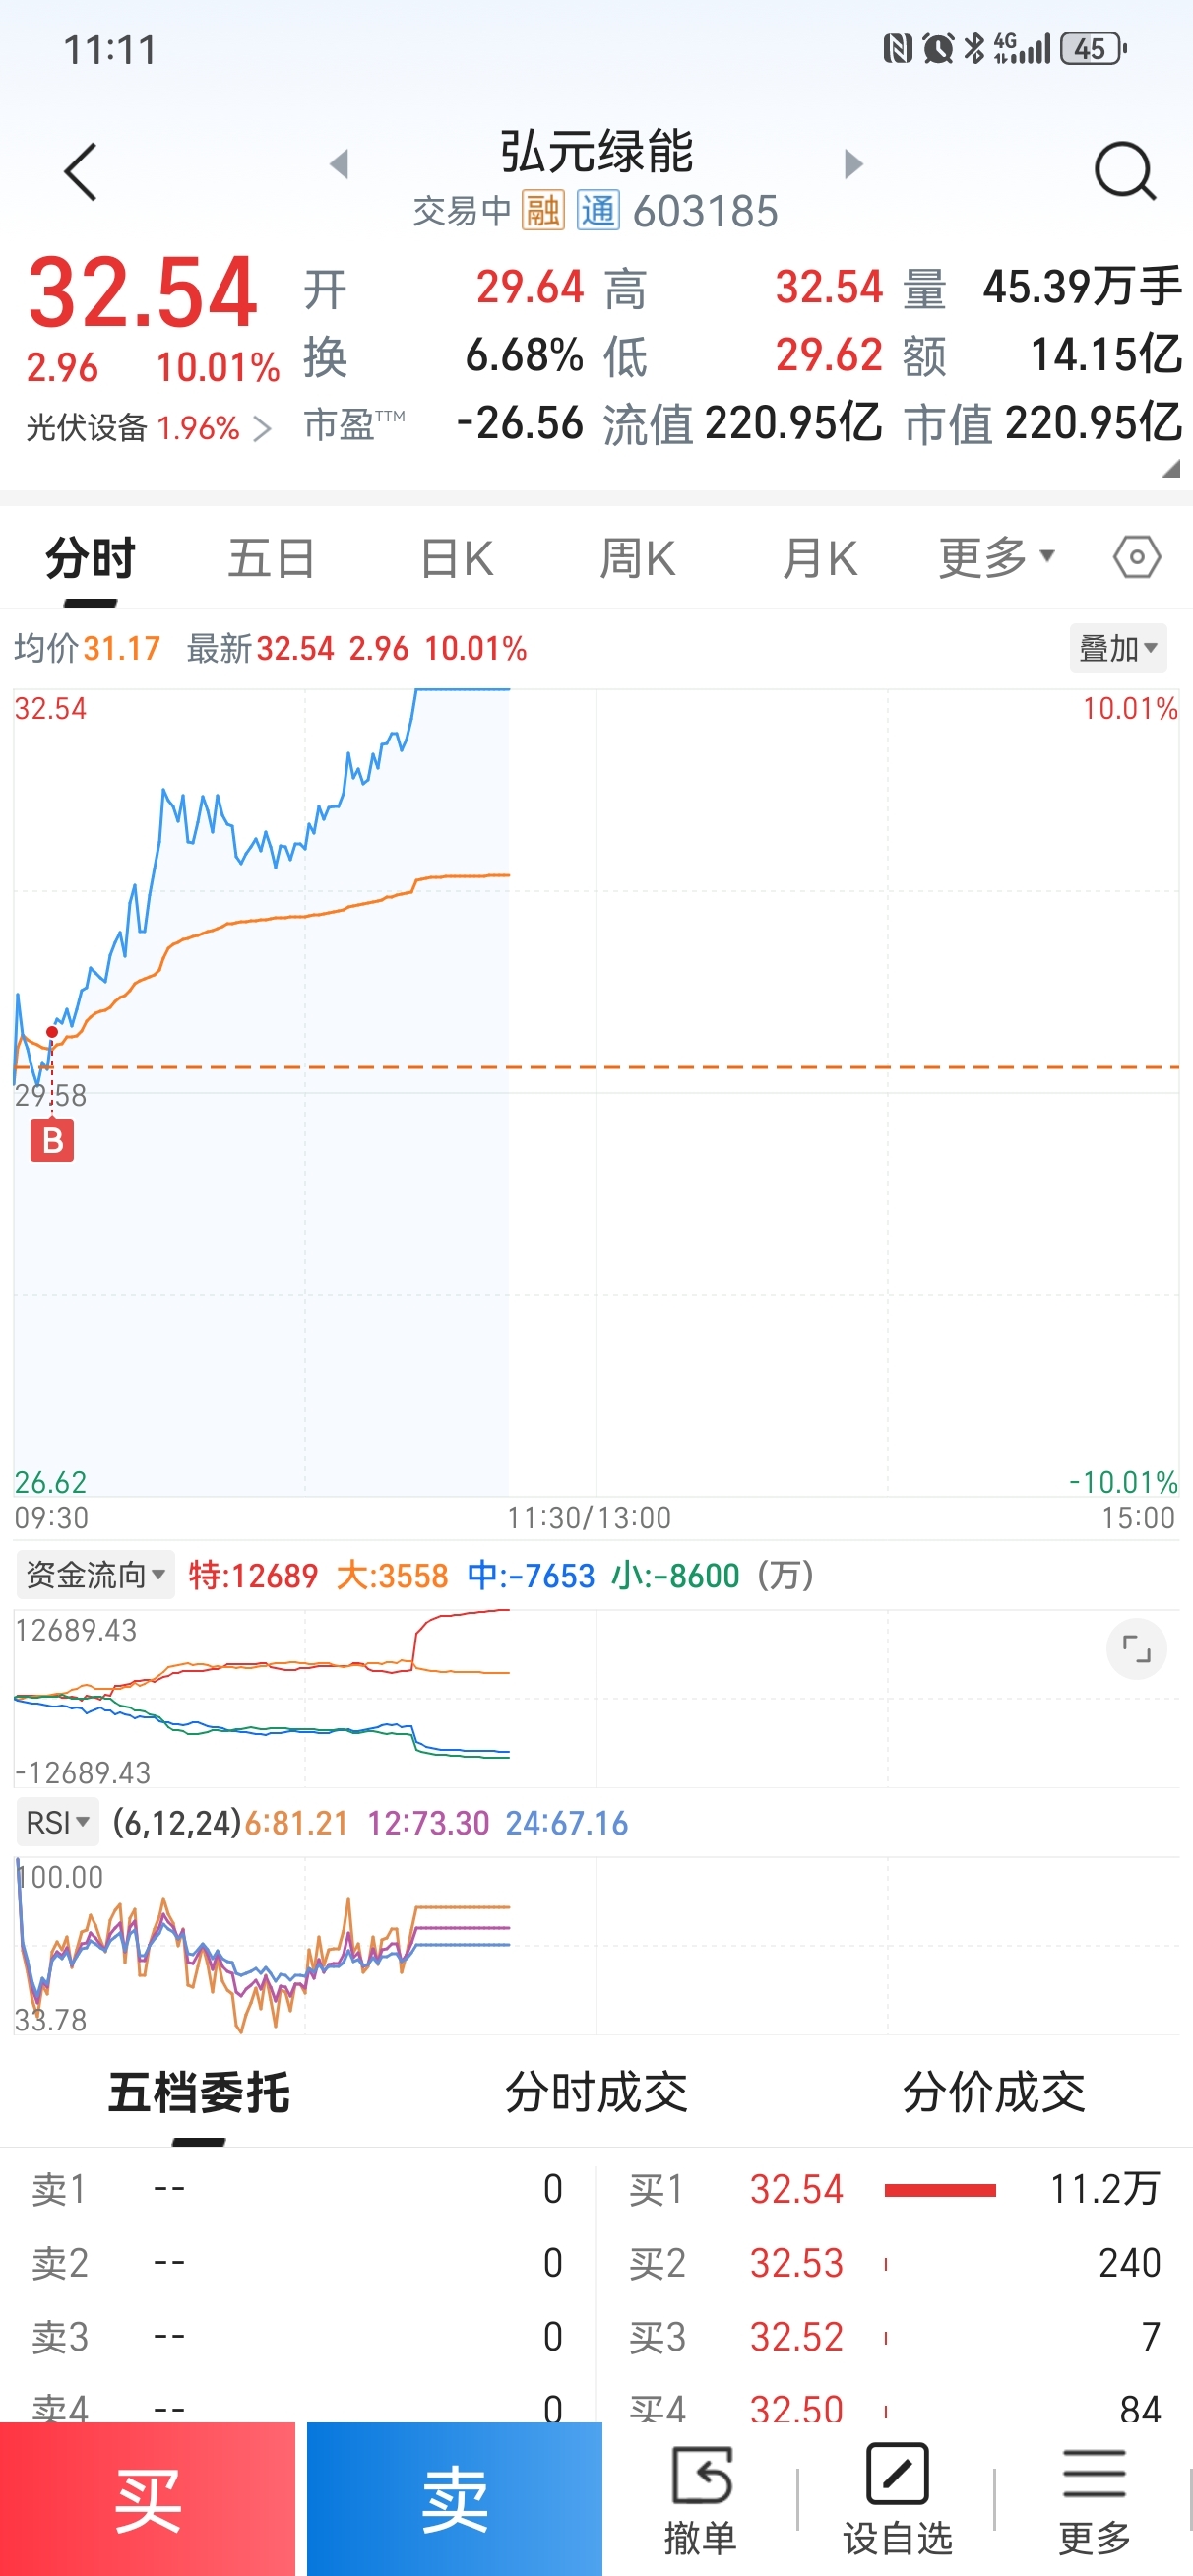1193x2576 pixels.
Task: Go to previous stock with left triangle
Action: 340,164
